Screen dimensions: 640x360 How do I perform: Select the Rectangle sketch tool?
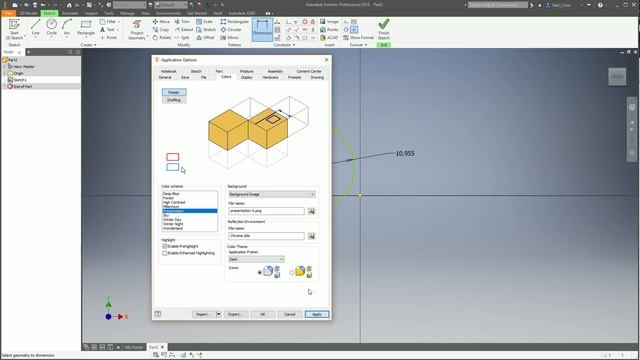pos(86,28)
